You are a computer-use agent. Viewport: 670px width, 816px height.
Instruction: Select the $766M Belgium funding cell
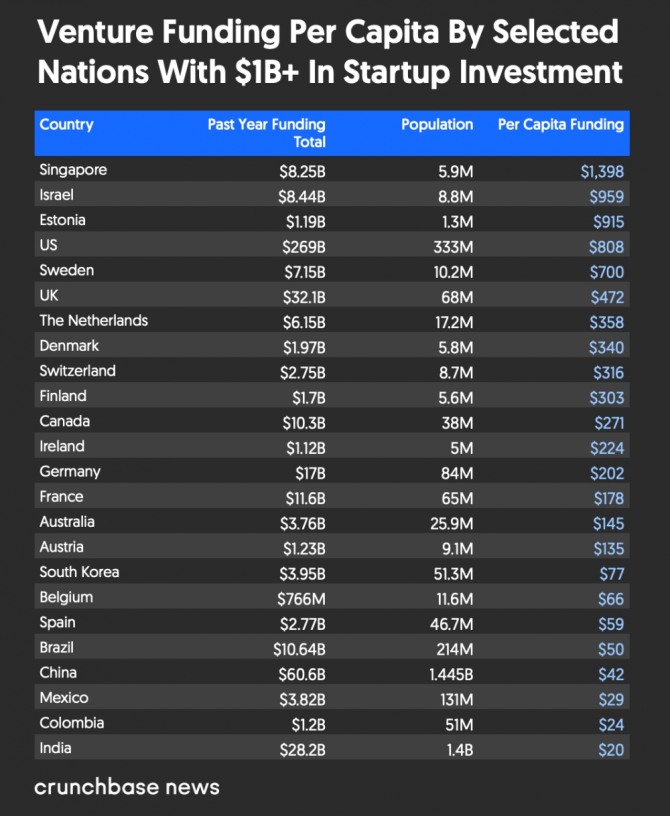[302, 599]
